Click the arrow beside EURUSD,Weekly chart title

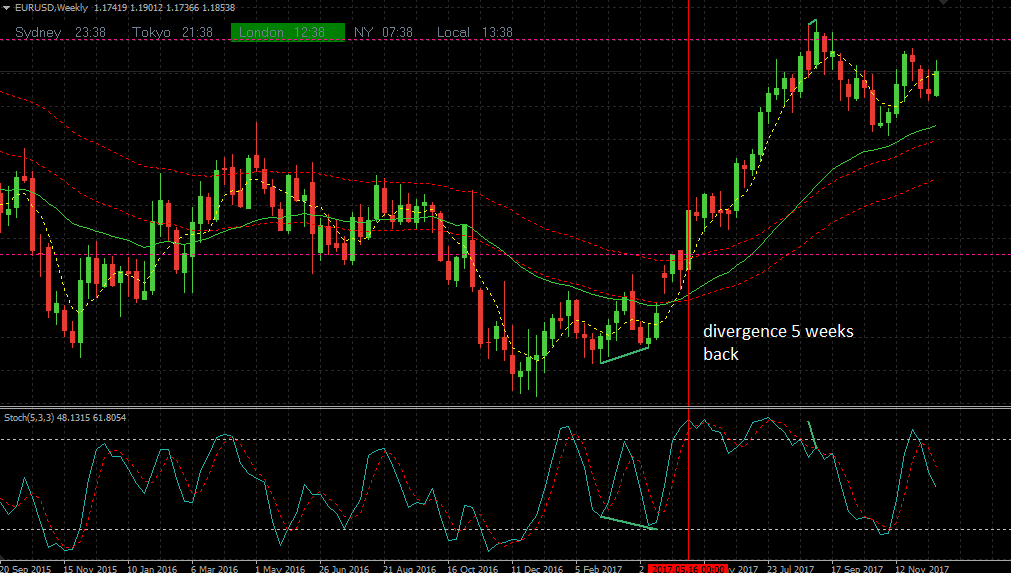[x=6, y=8]
